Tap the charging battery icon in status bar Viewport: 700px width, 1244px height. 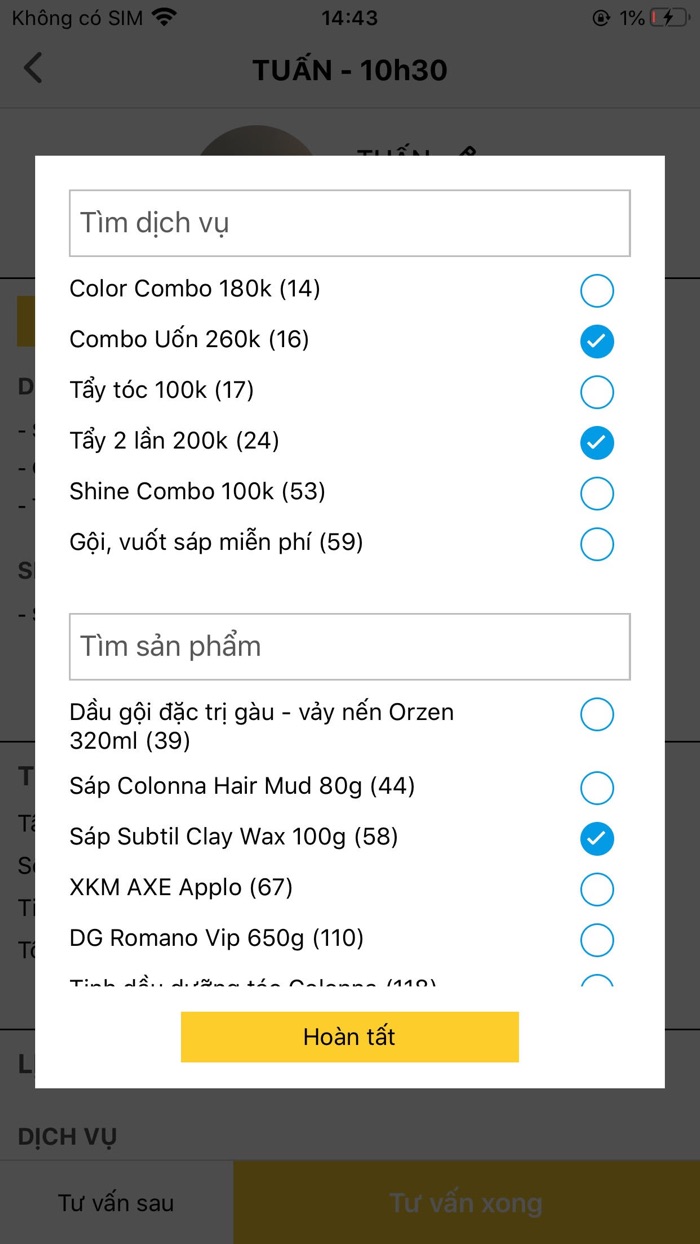672,16
